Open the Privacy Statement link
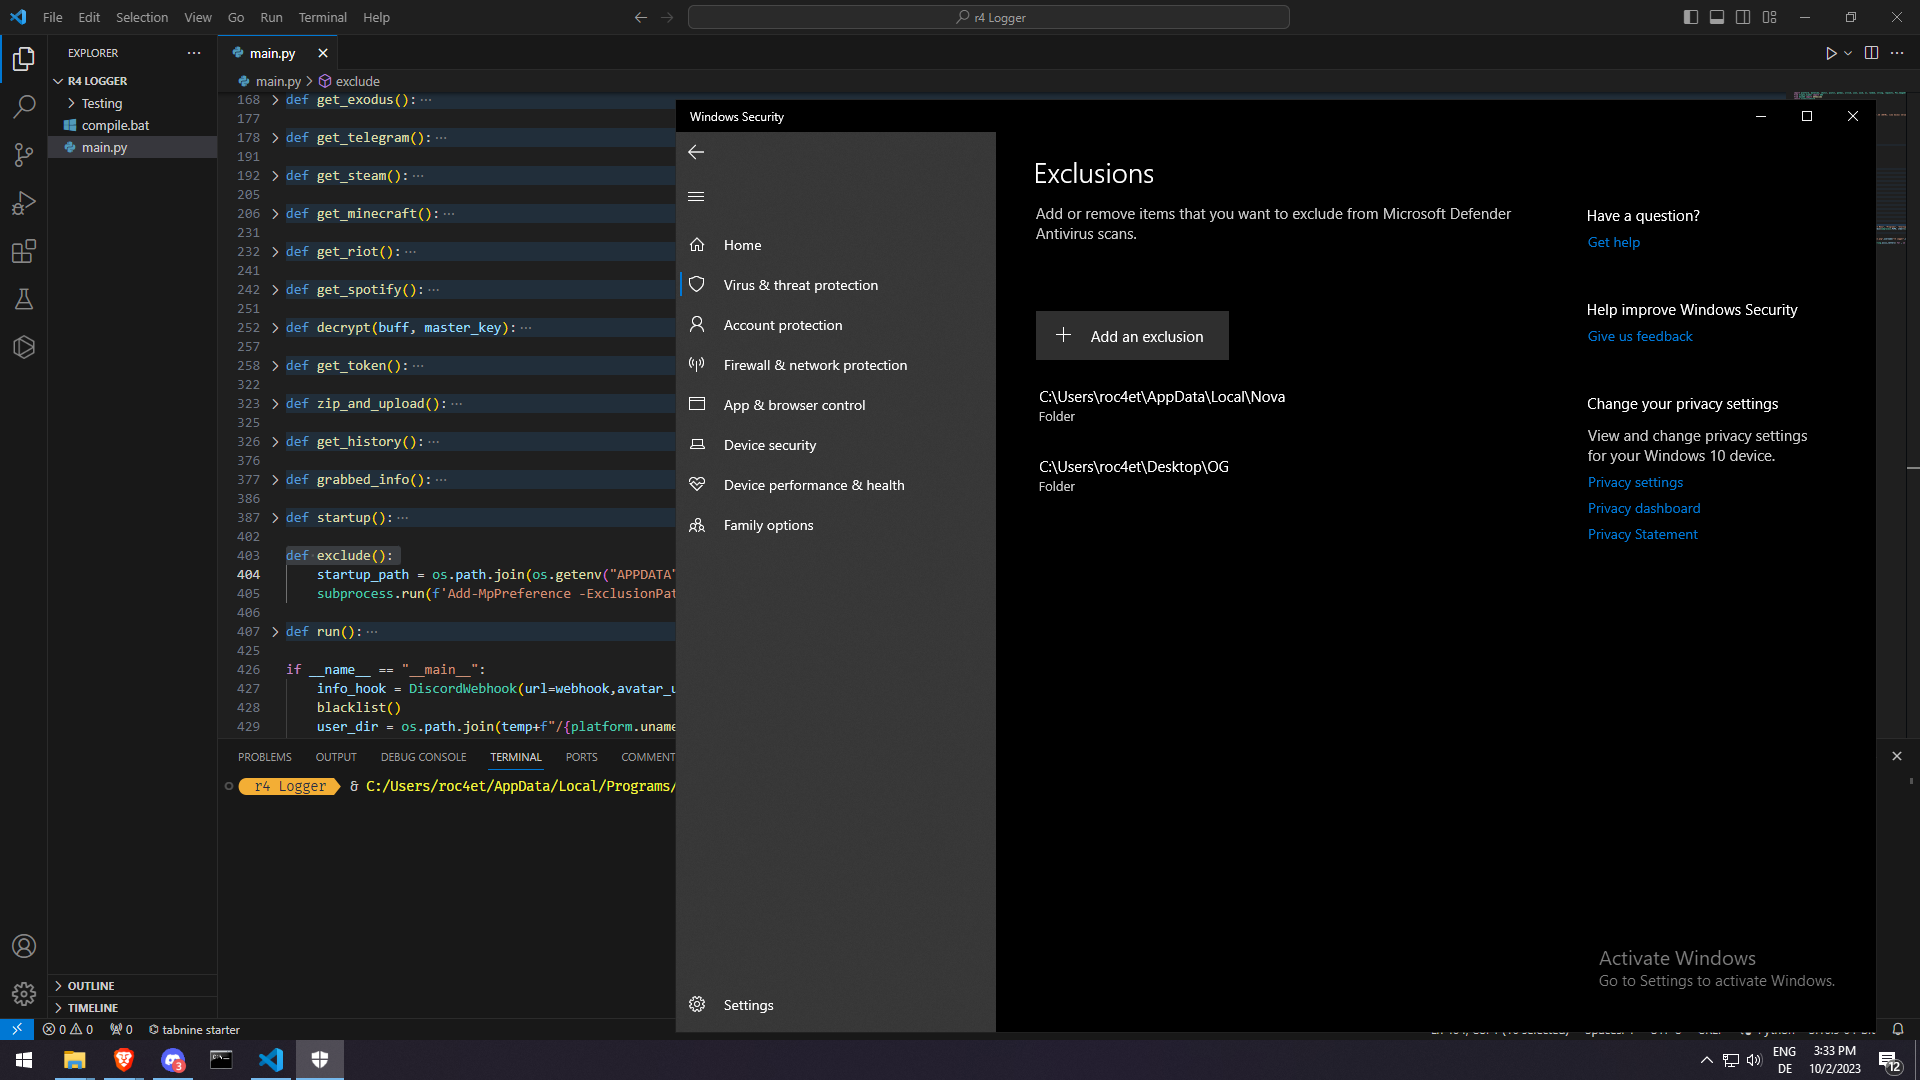The width and height of the screenshot is (1920, 1080). coord(1642,534)
